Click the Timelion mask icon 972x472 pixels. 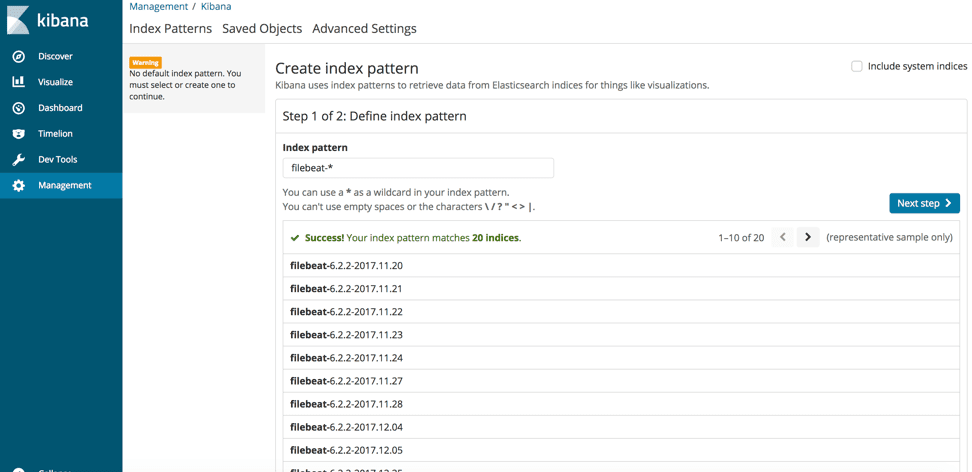click(x=19, y=134)
